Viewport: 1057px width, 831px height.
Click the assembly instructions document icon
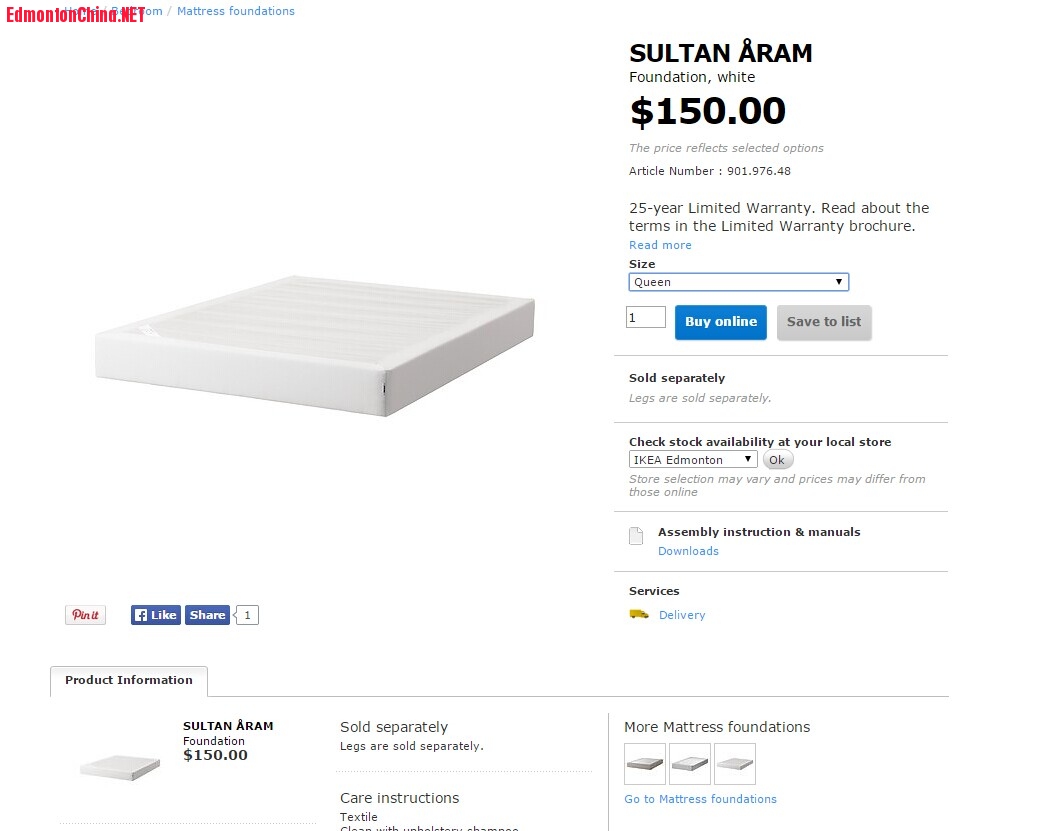click(636, 536)
